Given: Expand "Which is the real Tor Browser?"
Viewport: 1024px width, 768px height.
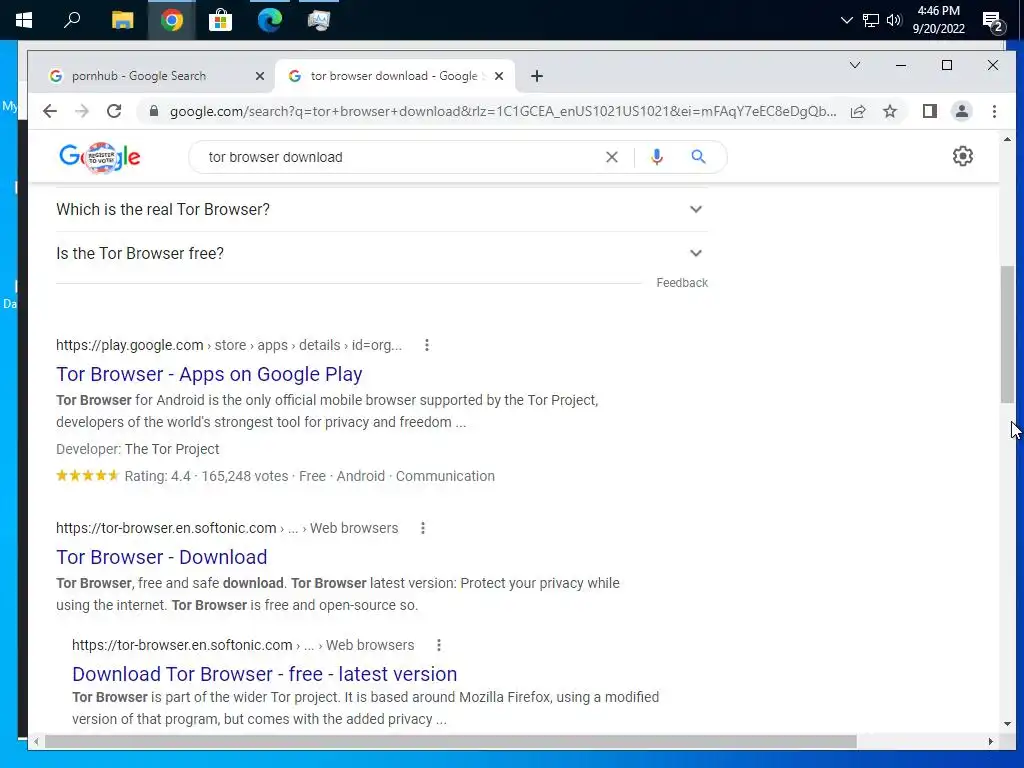Looking at the screenshot, I should click(382, 209).
